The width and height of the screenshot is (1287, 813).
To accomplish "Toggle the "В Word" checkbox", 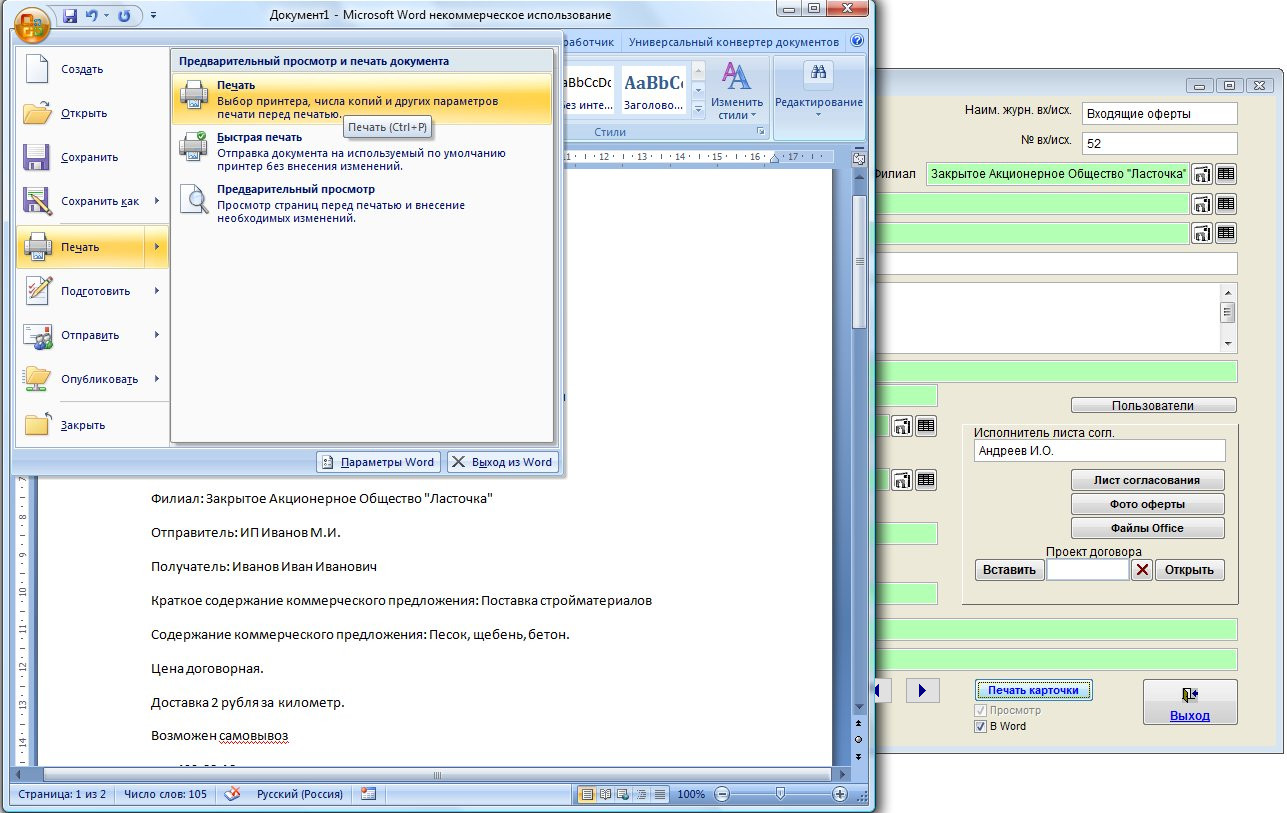I will (980, 726).
